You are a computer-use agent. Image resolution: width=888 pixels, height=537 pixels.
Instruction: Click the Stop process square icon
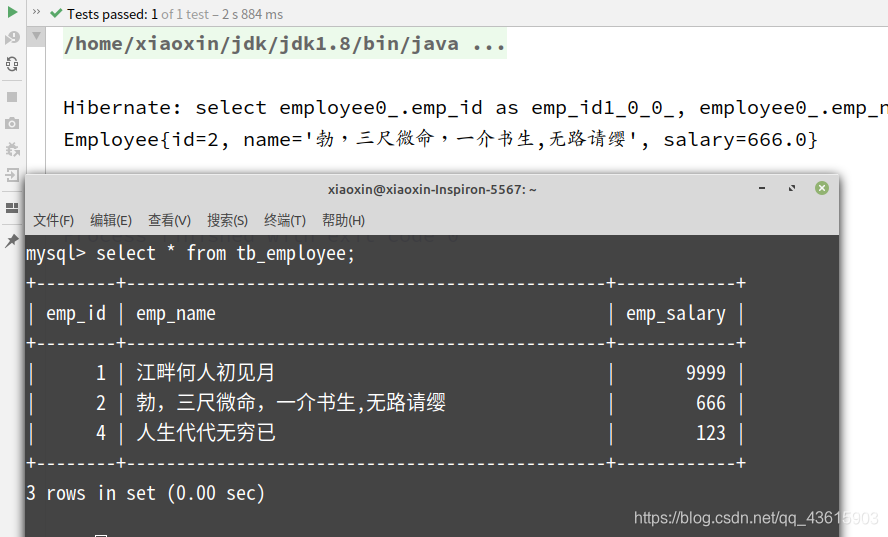click(x=12, y=97)
